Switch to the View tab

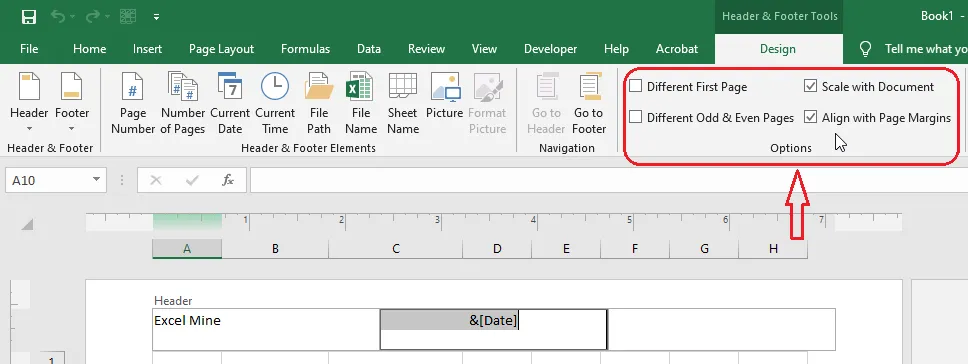click(484, 49)
